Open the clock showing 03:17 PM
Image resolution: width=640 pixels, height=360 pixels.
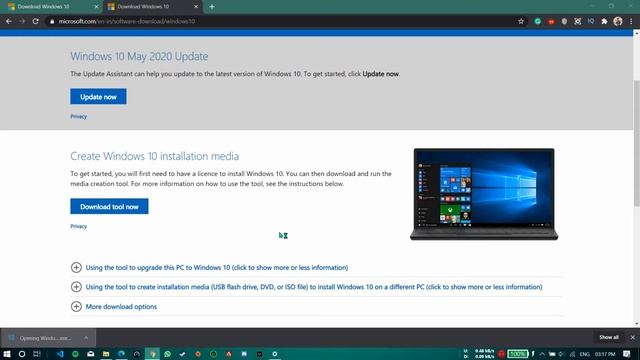click(x=605, y=354)
